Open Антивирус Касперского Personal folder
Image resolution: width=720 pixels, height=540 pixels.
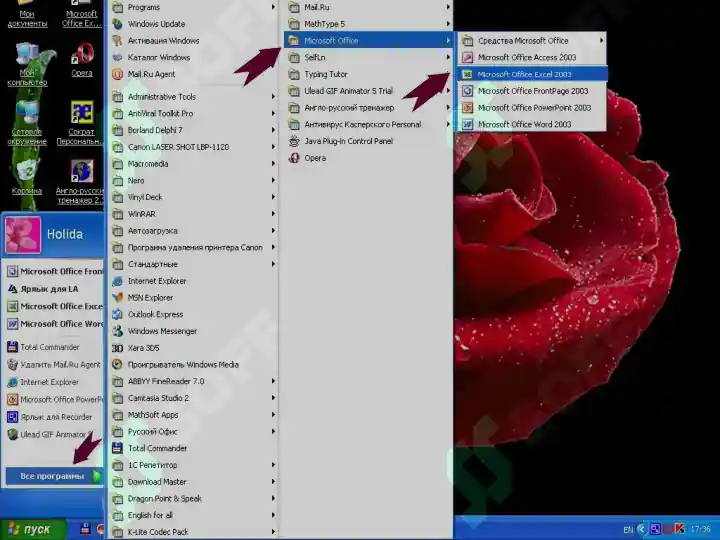pyautogui.click(x=368, y=124)
